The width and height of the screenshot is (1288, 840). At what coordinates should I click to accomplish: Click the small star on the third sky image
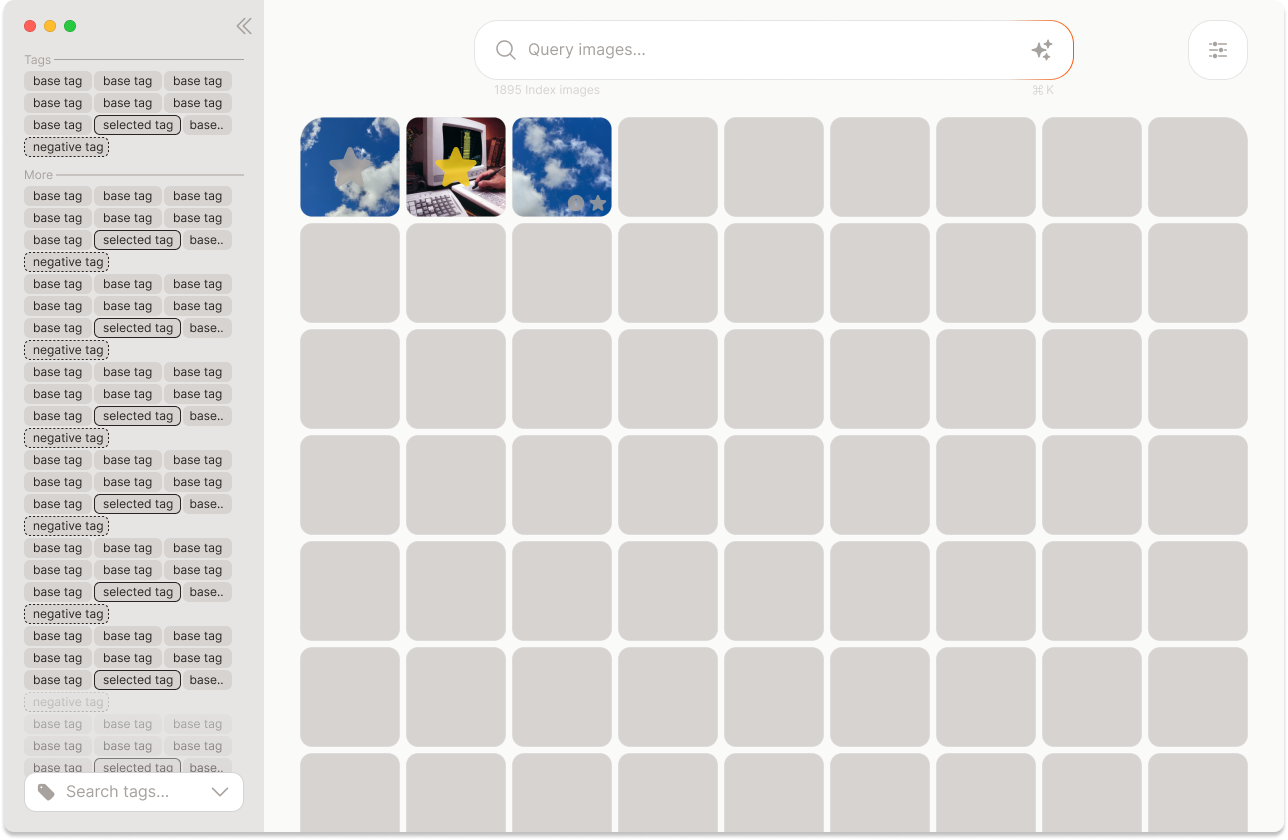coord(598,203)
